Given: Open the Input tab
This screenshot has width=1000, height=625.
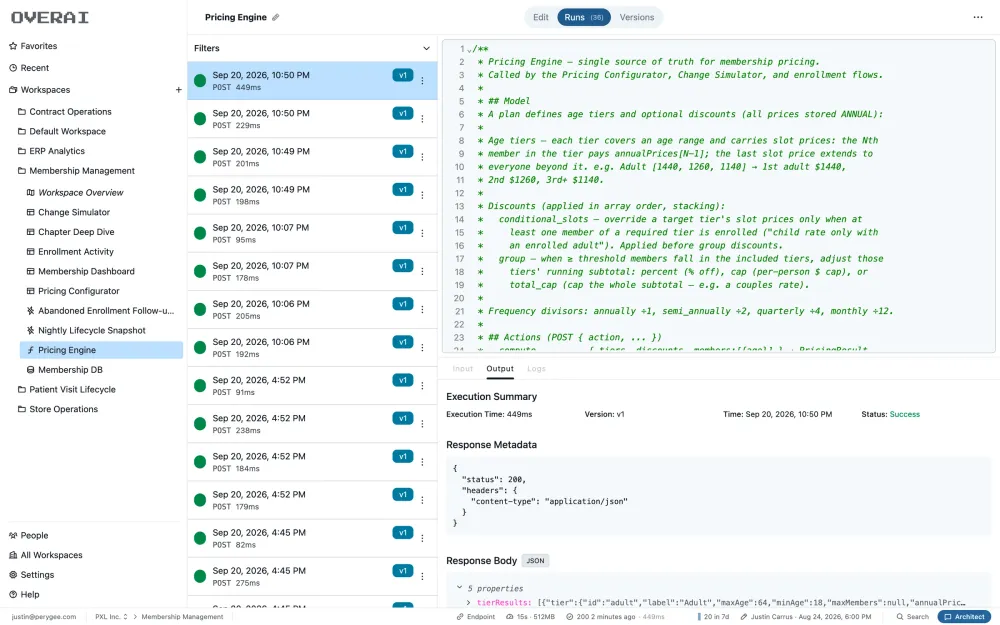Looking at the screenshot, I should [462, 369].
